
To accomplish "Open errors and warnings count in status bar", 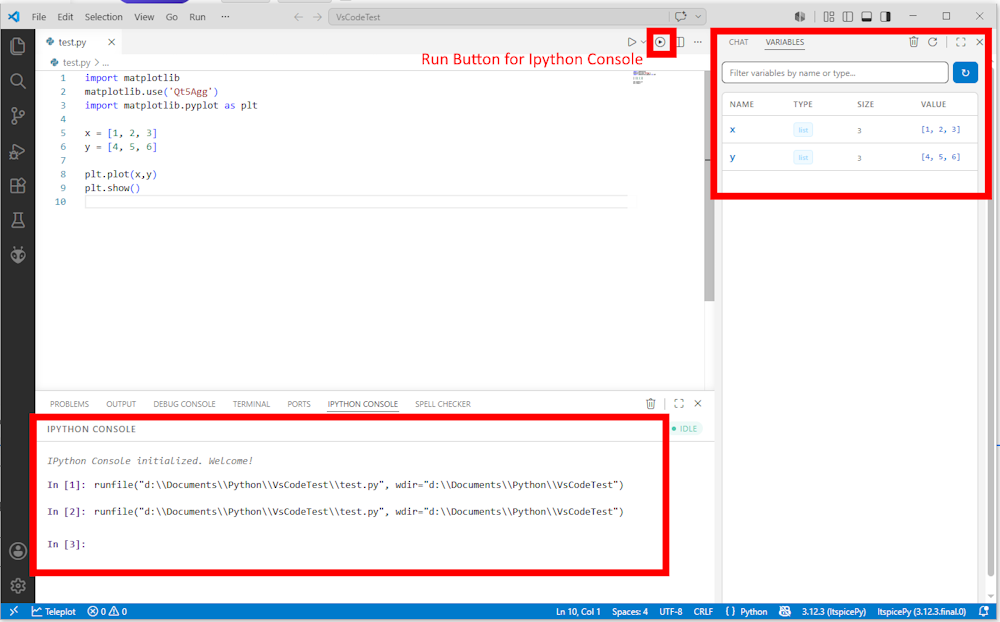I will 107,612.
